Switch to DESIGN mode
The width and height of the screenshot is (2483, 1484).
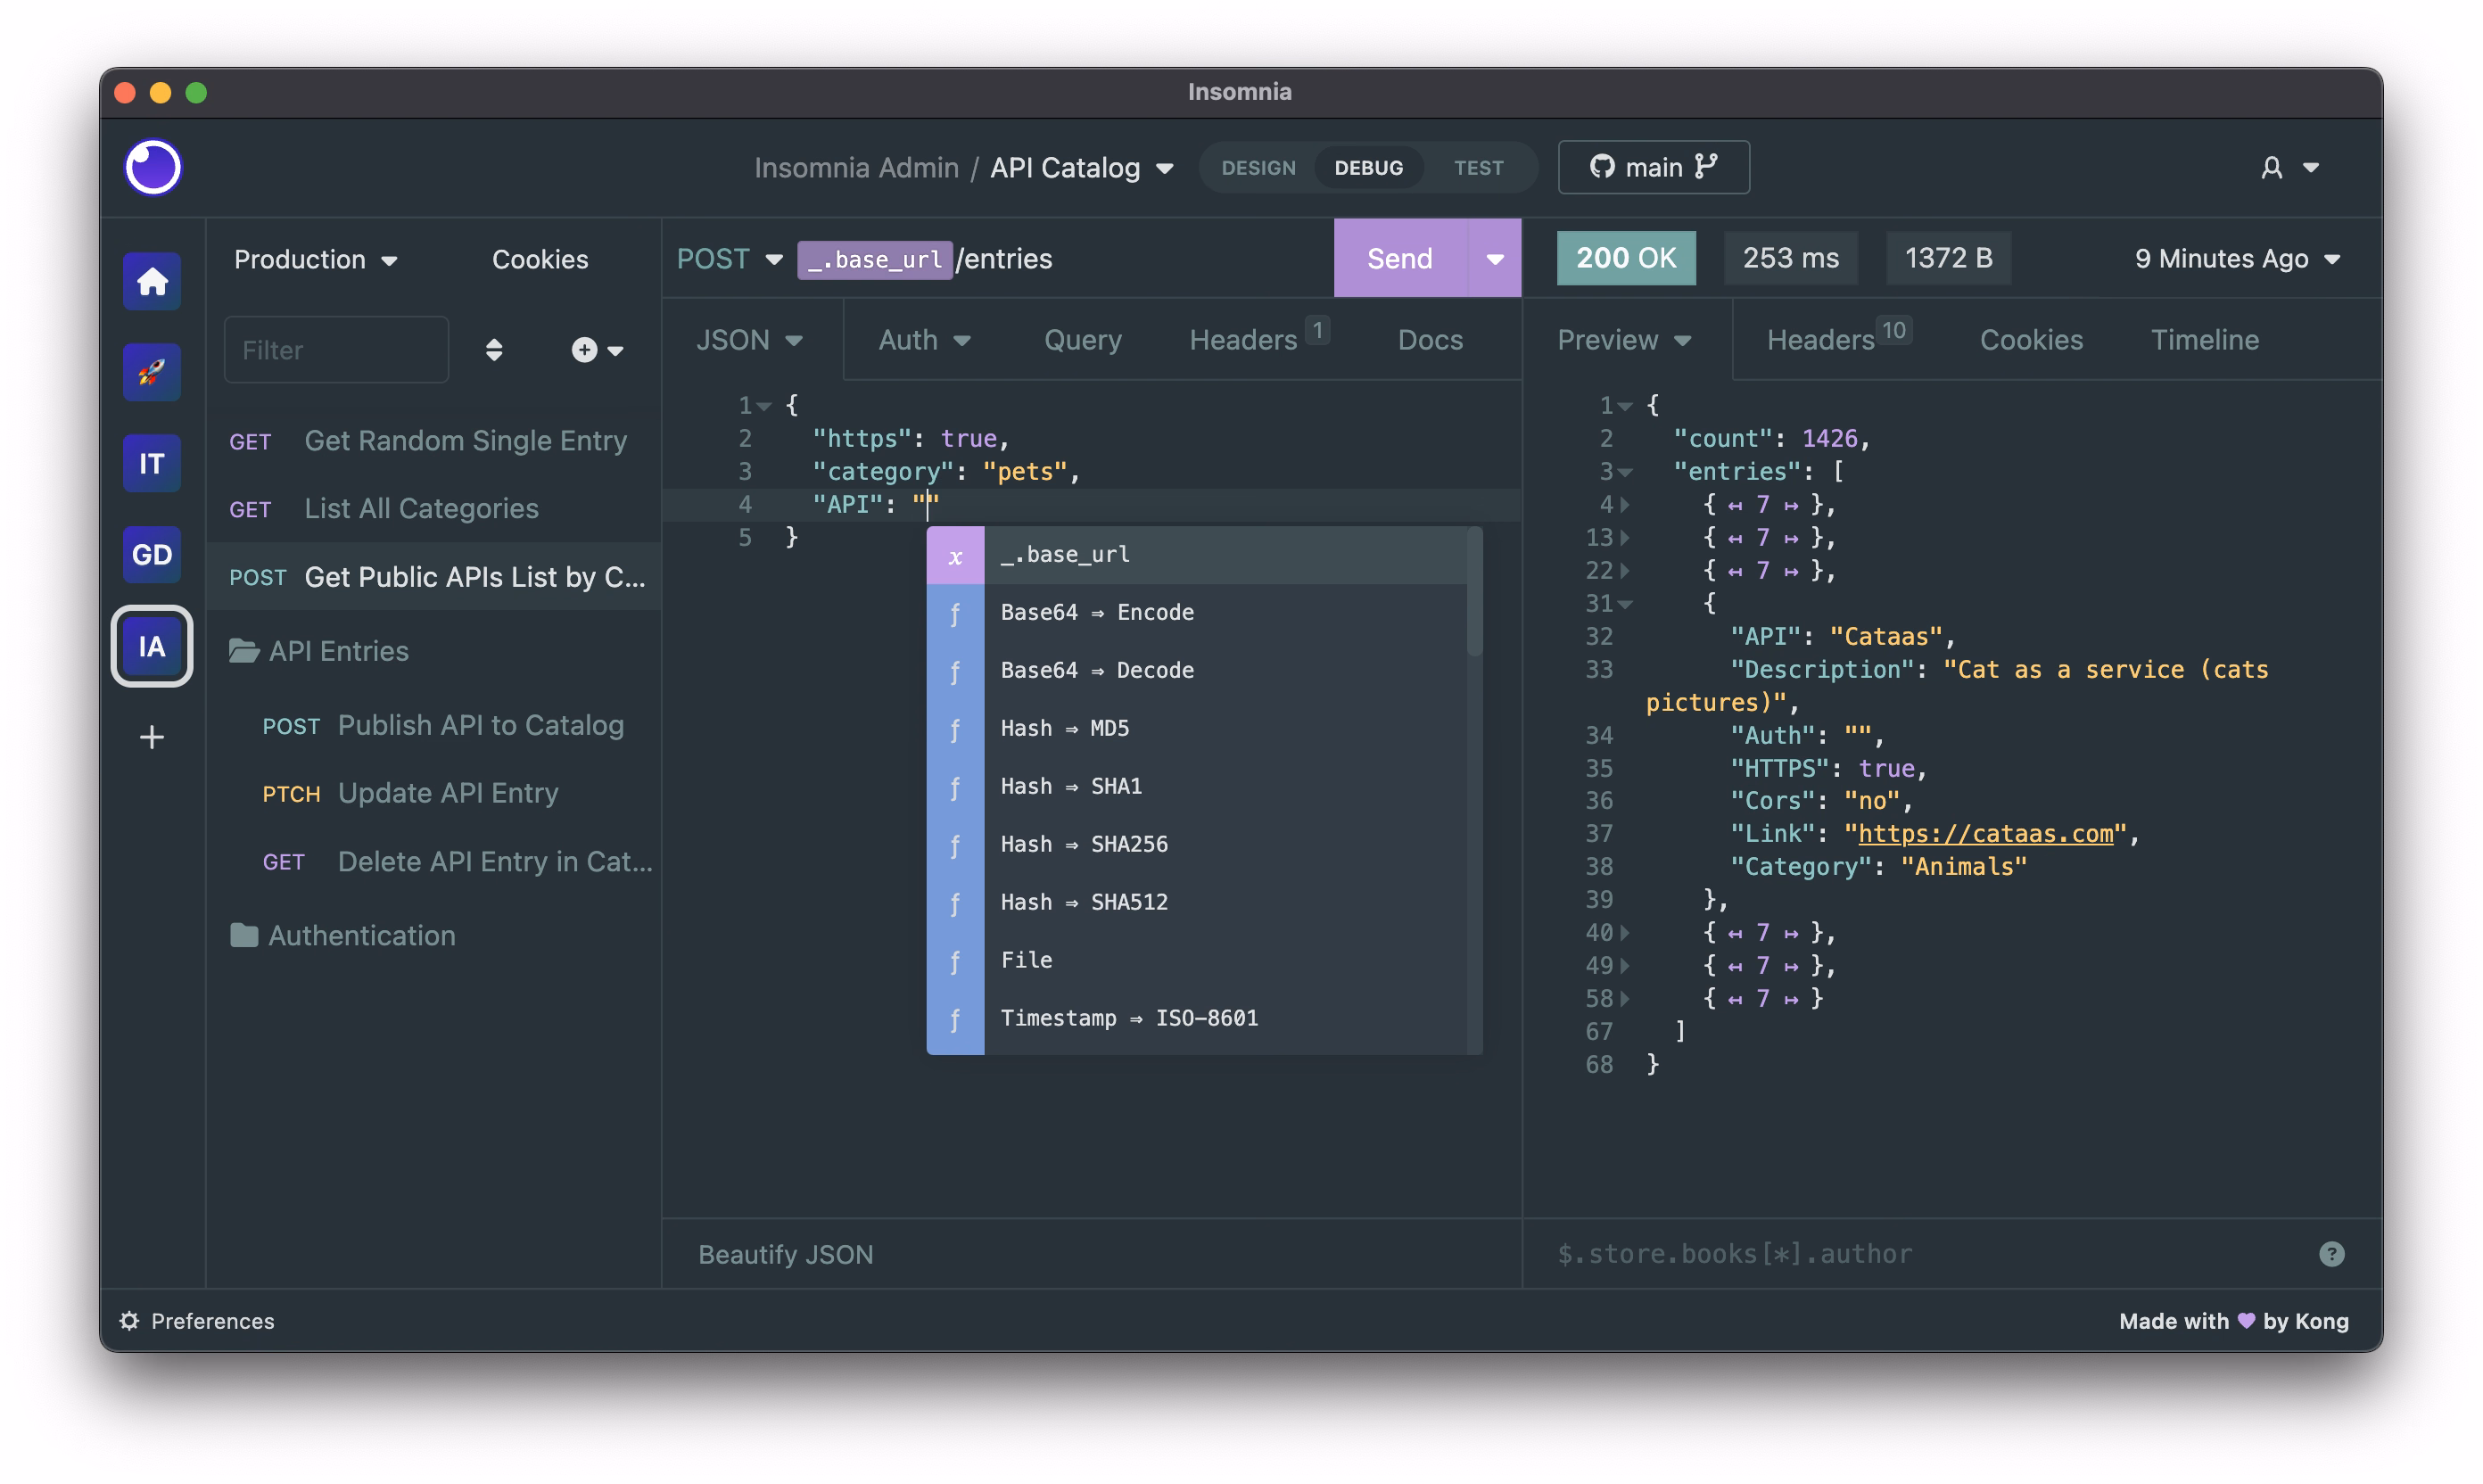[x=1258, y=167]
